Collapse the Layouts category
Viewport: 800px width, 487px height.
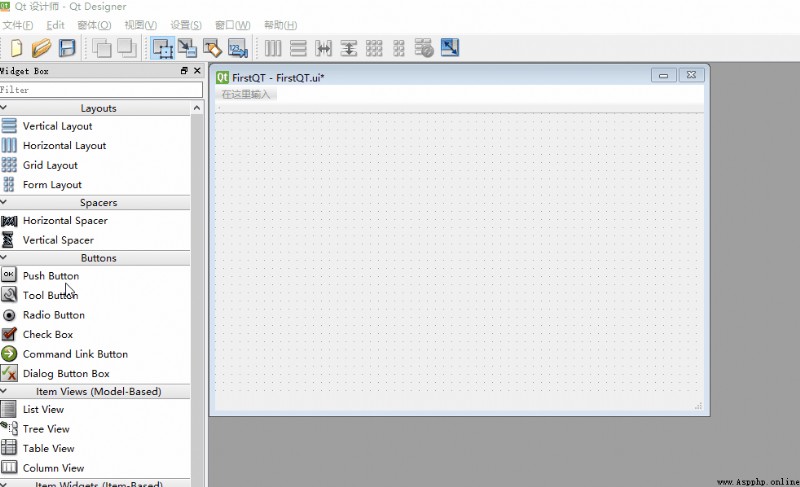click(x=4, y=108)
